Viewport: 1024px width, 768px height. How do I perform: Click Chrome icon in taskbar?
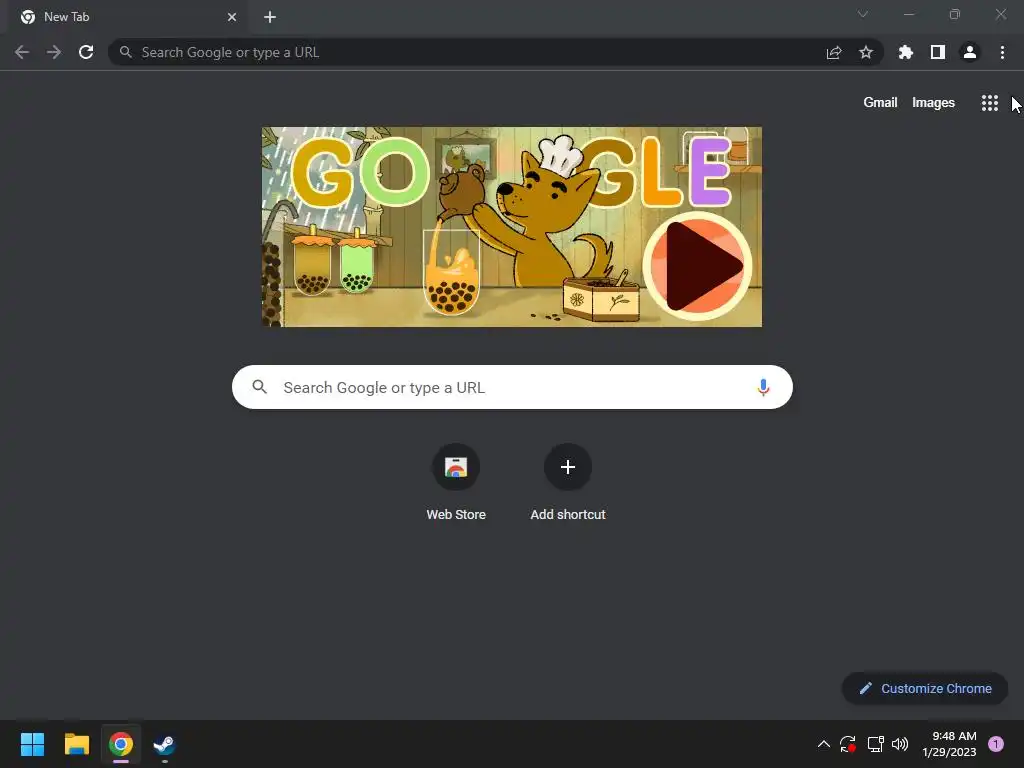121,744
